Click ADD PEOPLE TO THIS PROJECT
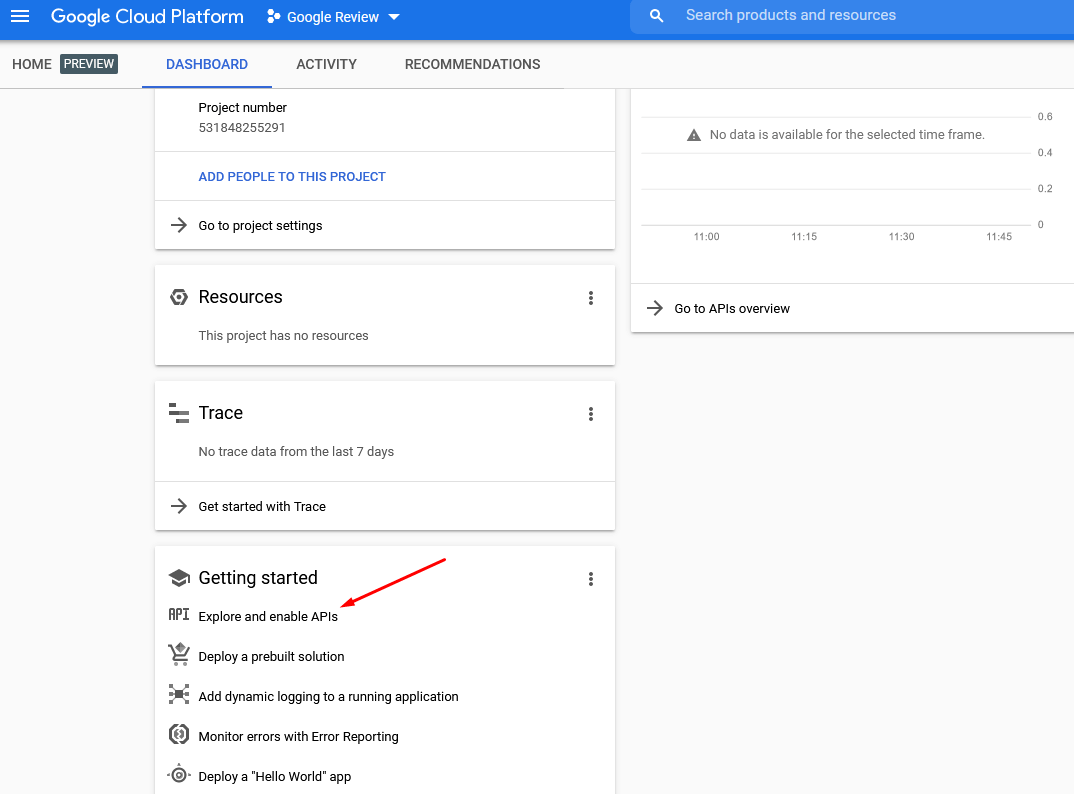Viewport: 1074px width, 794px height. pyautogui.click(x=292, y=177)
